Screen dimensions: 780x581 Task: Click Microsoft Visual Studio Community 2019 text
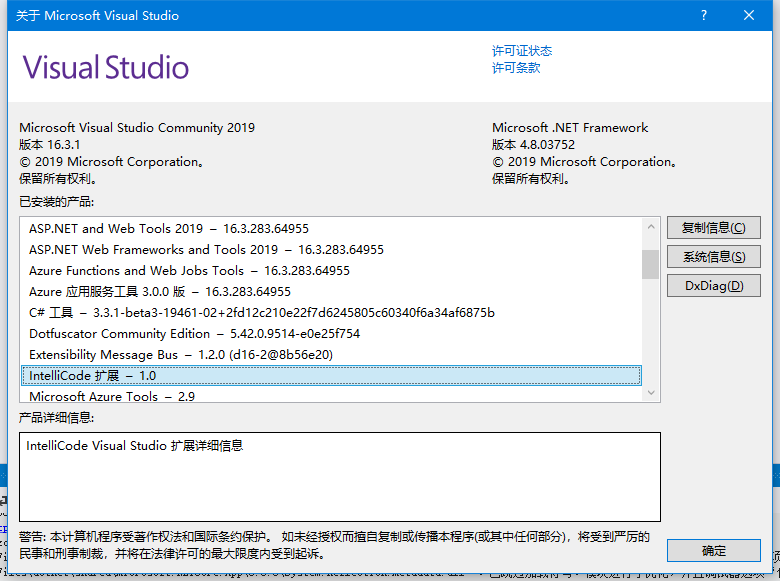137,128
